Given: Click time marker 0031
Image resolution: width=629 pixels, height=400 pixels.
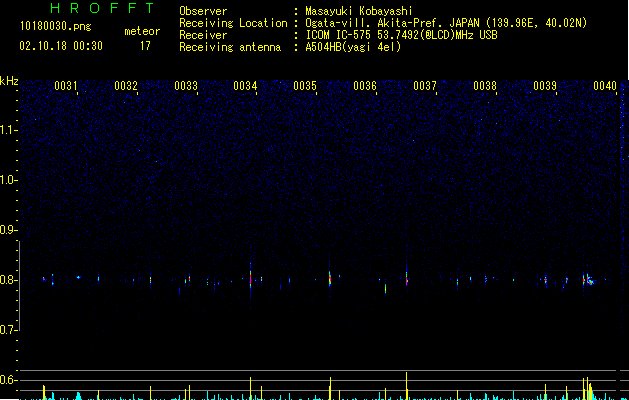Looking at the screenshot, I should pyautogui.click(x=65, y=86).
